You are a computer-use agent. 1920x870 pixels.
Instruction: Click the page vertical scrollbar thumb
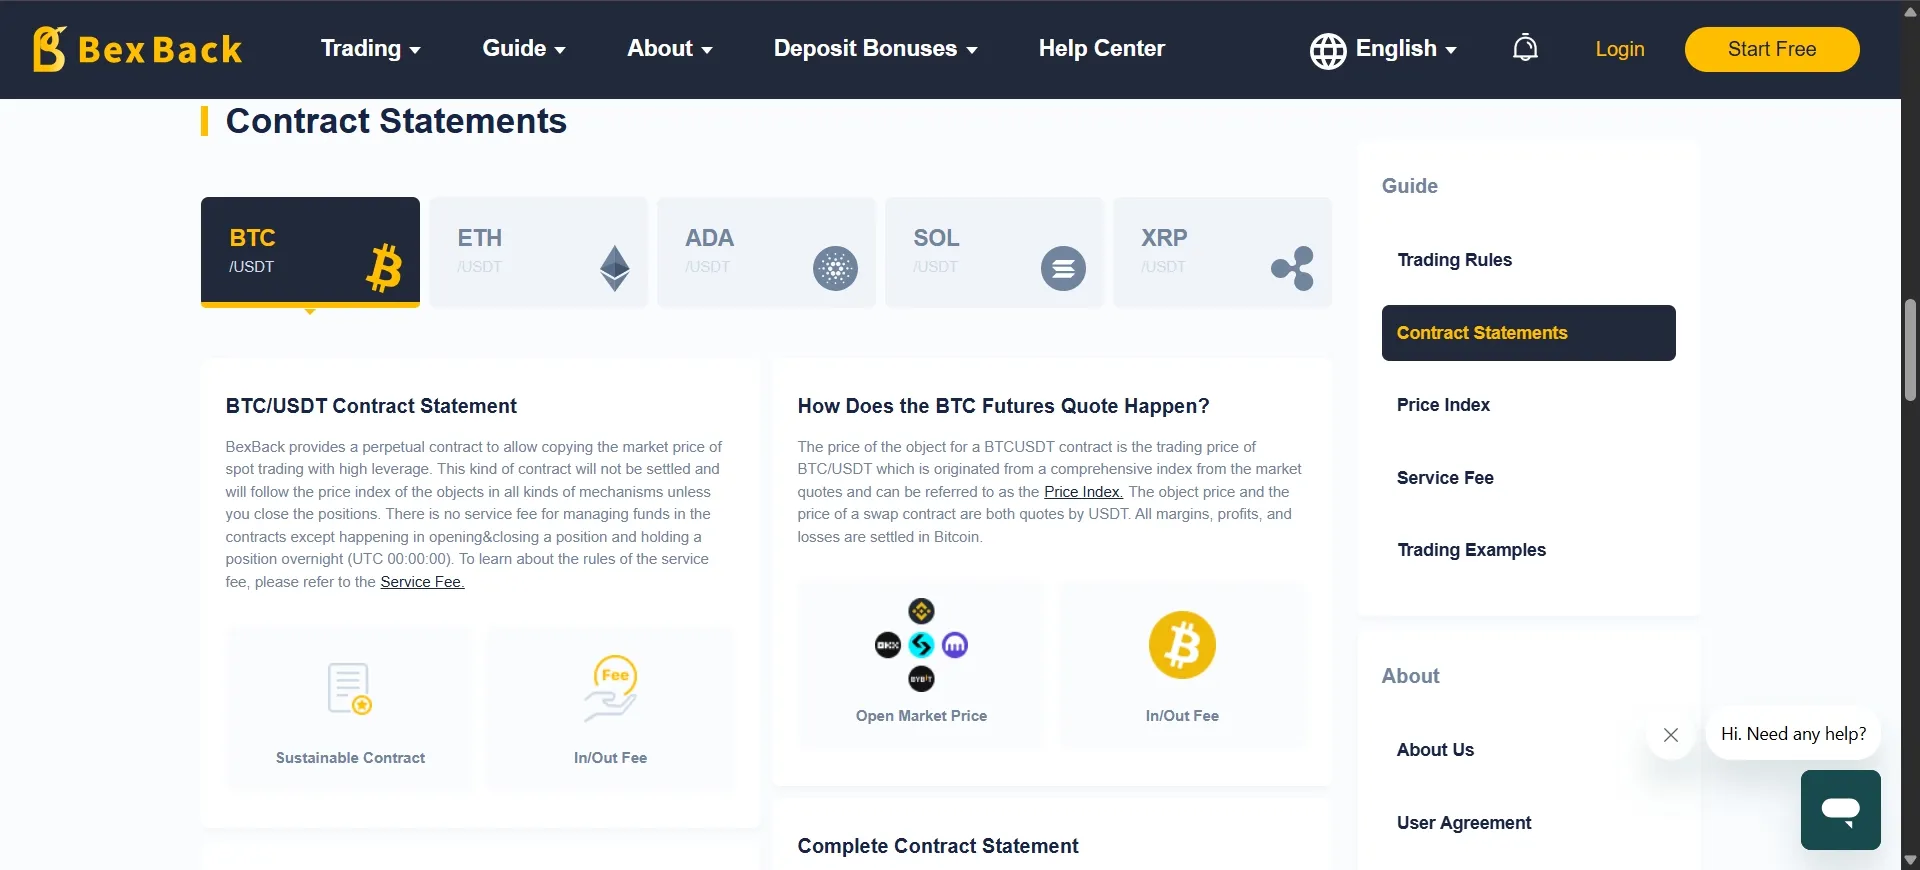click(x=1910, y=349)
